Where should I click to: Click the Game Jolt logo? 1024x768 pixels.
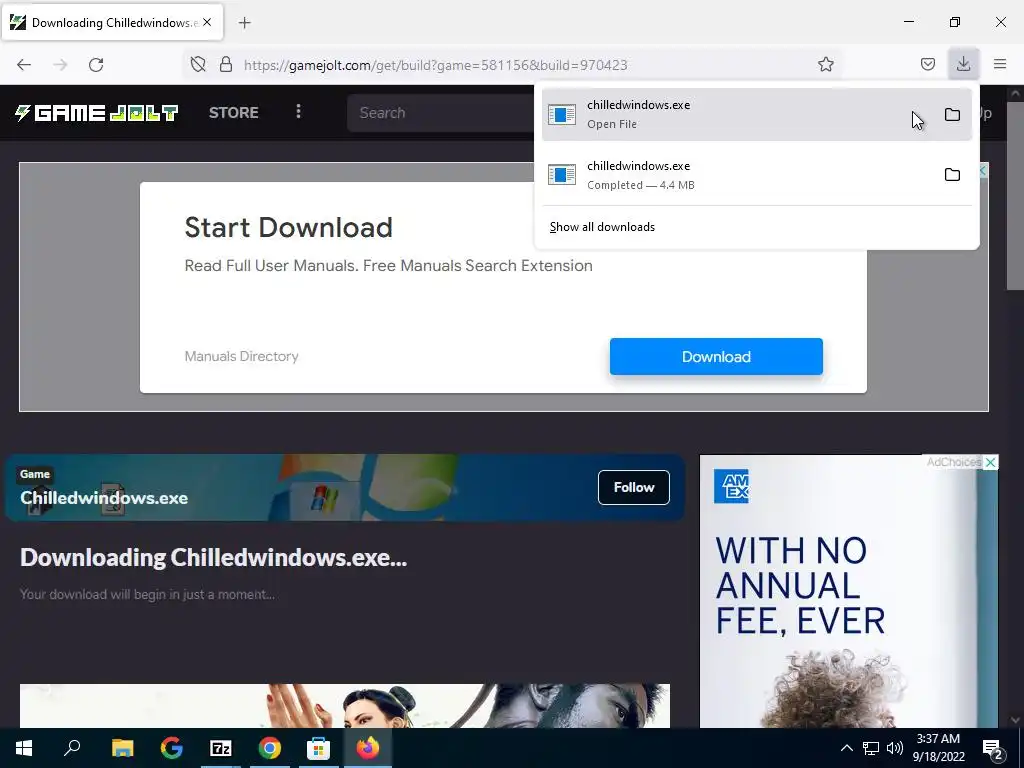[97, 113]
